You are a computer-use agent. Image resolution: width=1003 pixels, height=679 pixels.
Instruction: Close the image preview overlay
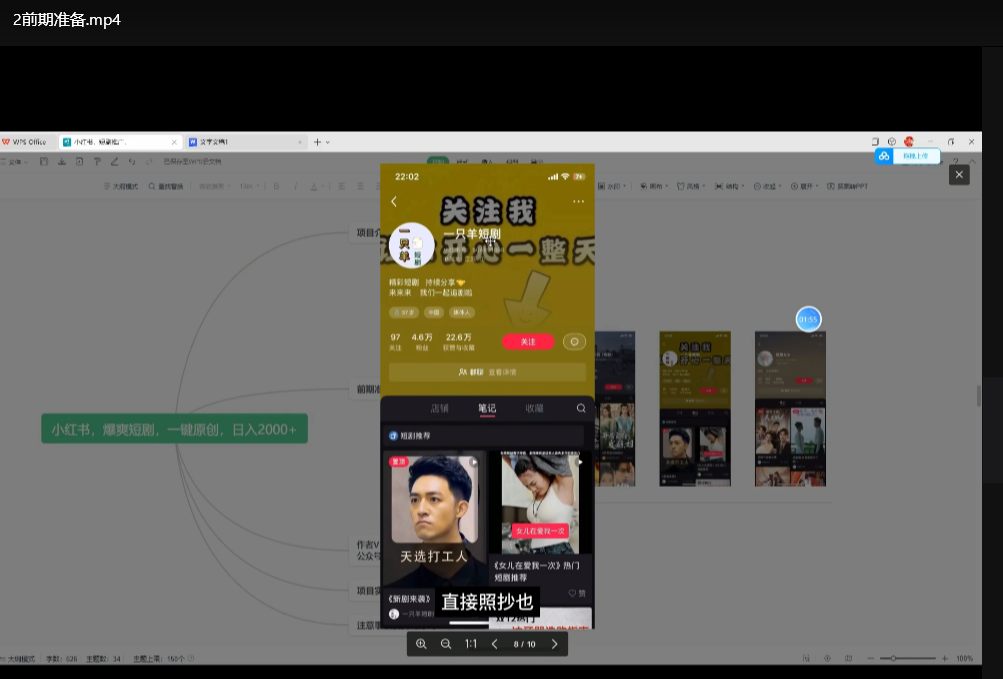click(x=959, y=175)
